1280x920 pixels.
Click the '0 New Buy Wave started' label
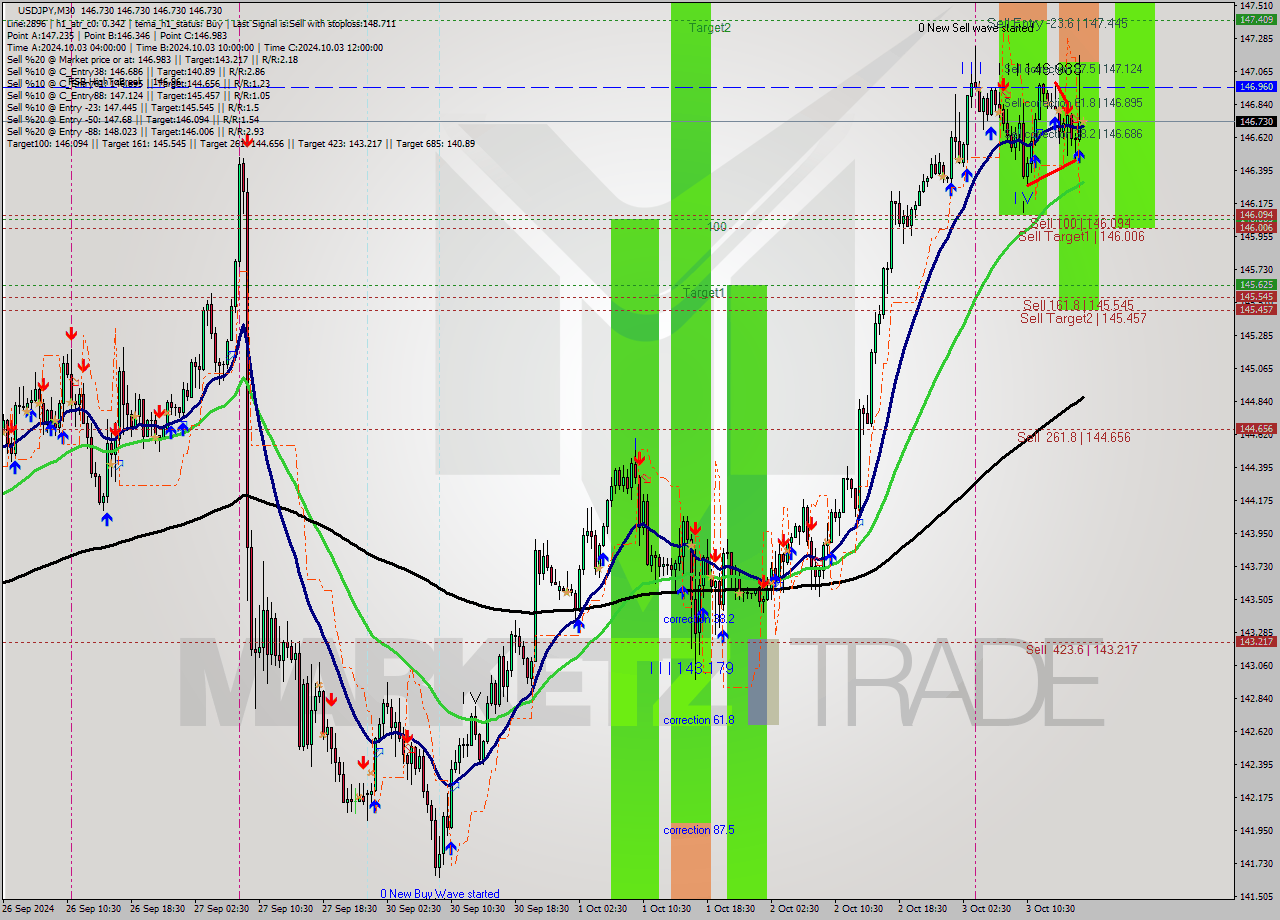click(440, 894)
